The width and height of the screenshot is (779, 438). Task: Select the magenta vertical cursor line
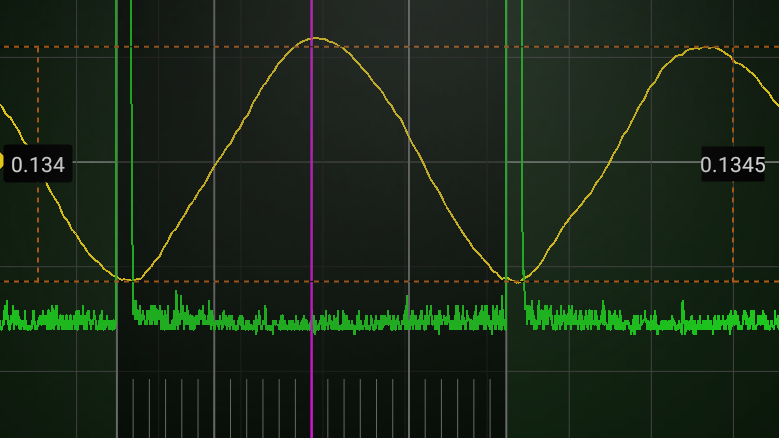[x=311, y=200]
